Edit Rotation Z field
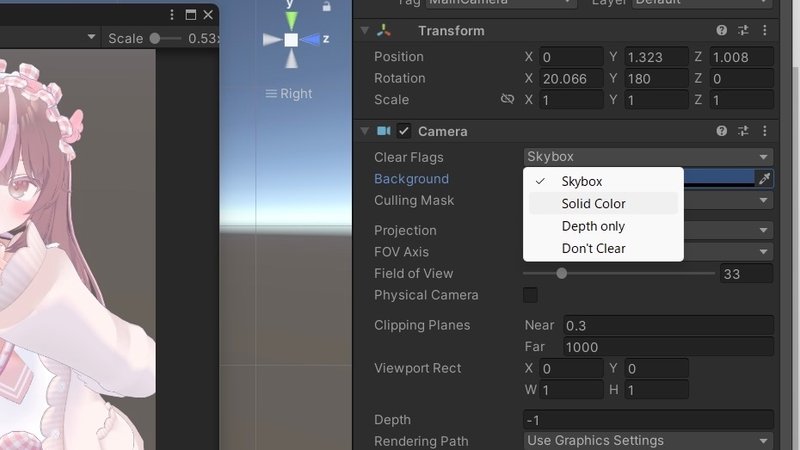The image size is (800, 450). click(741, 79)
